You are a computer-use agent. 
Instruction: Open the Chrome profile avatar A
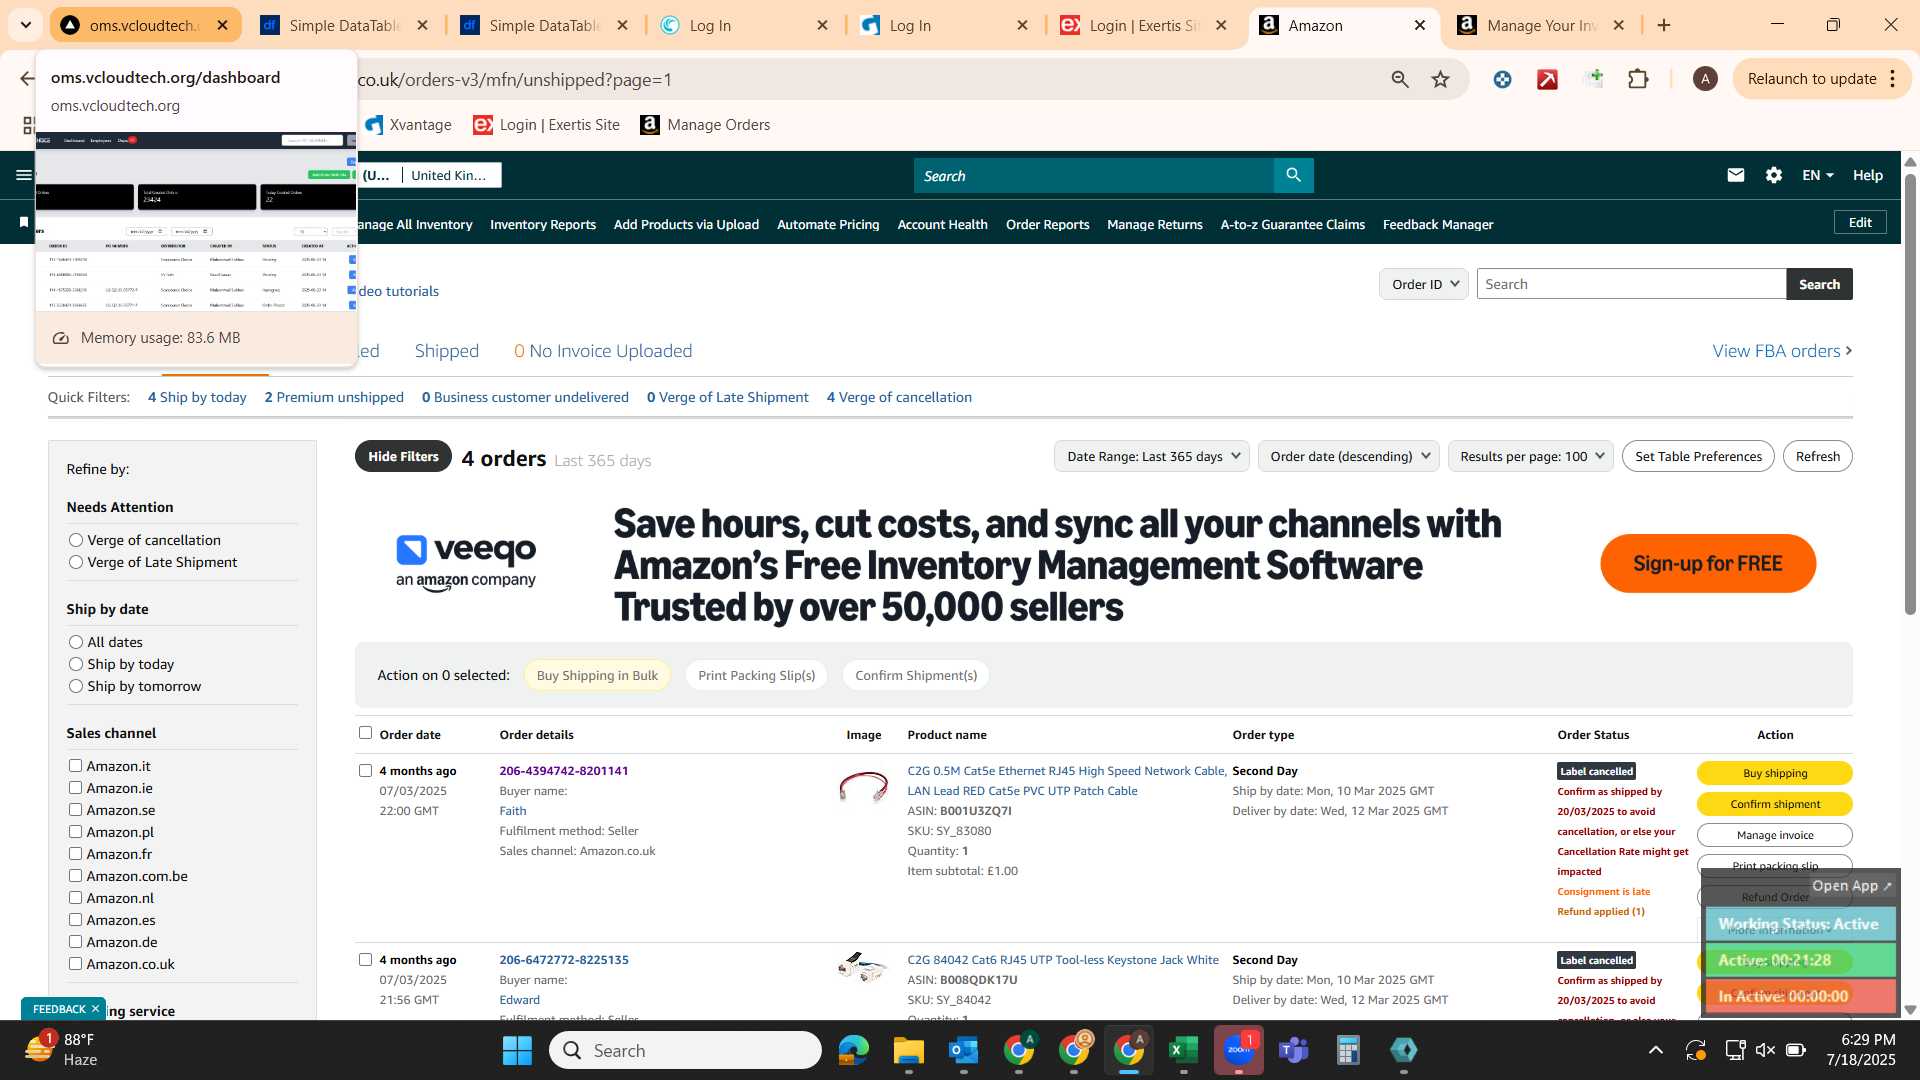coord(1705,79)
